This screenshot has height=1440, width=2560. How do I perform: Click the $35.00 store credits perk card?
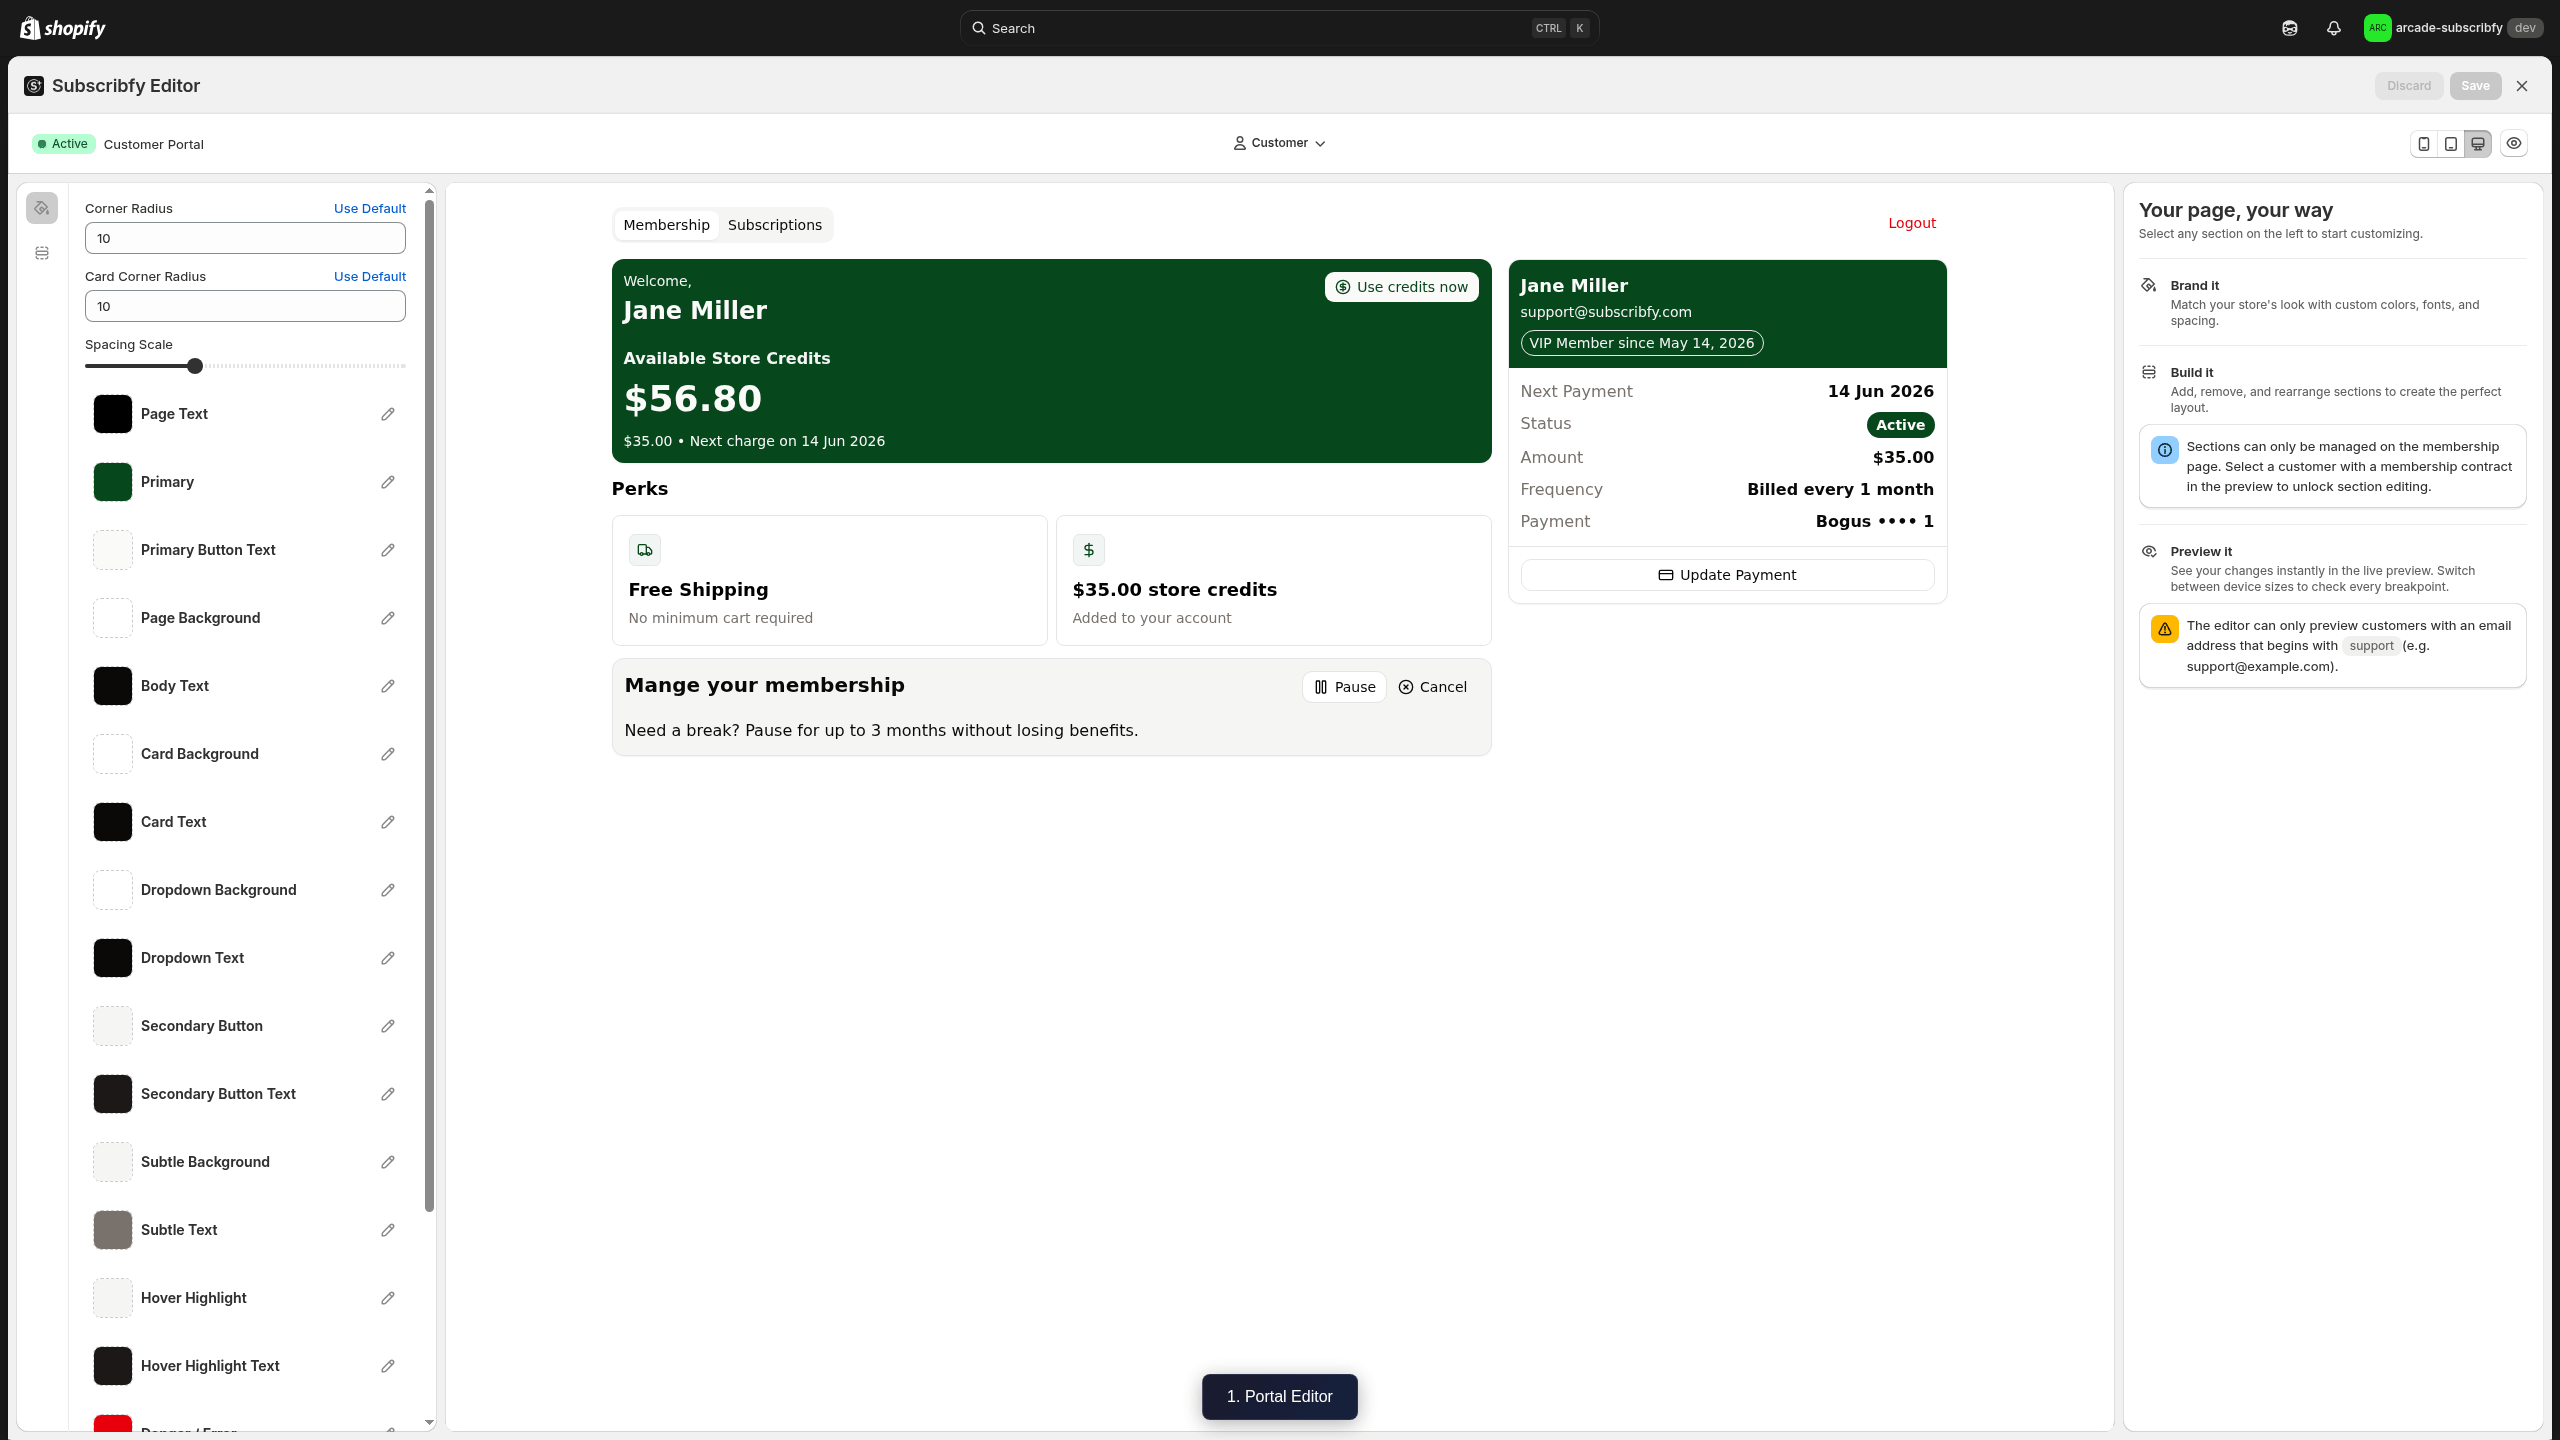[x=1273, y=580]
